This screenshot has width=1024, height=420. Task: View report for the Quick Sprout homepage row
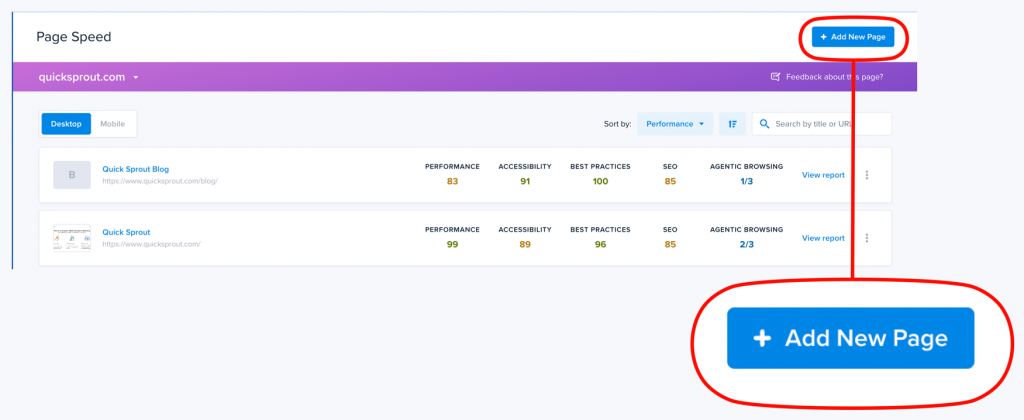click(823, 238)
